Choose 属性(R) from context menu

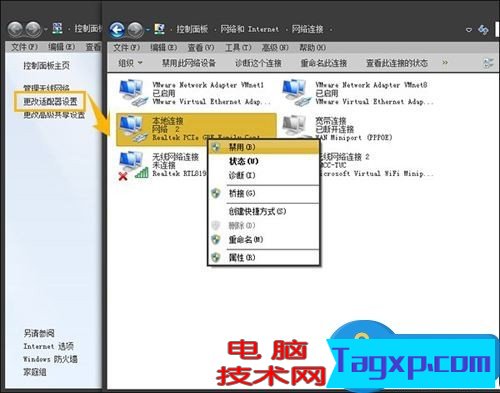pyautogui.click(x=263, y=257)
